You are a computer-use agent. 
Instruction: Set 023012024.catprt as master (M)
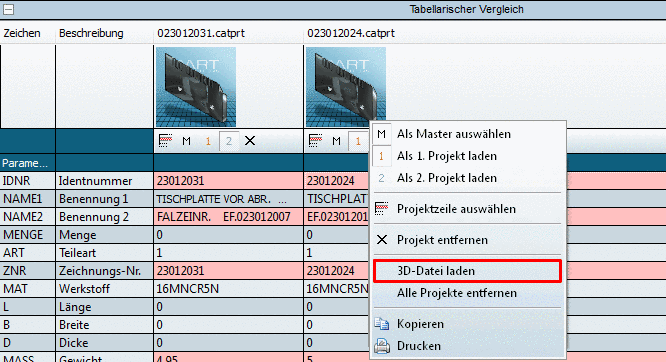pos(336,141)
